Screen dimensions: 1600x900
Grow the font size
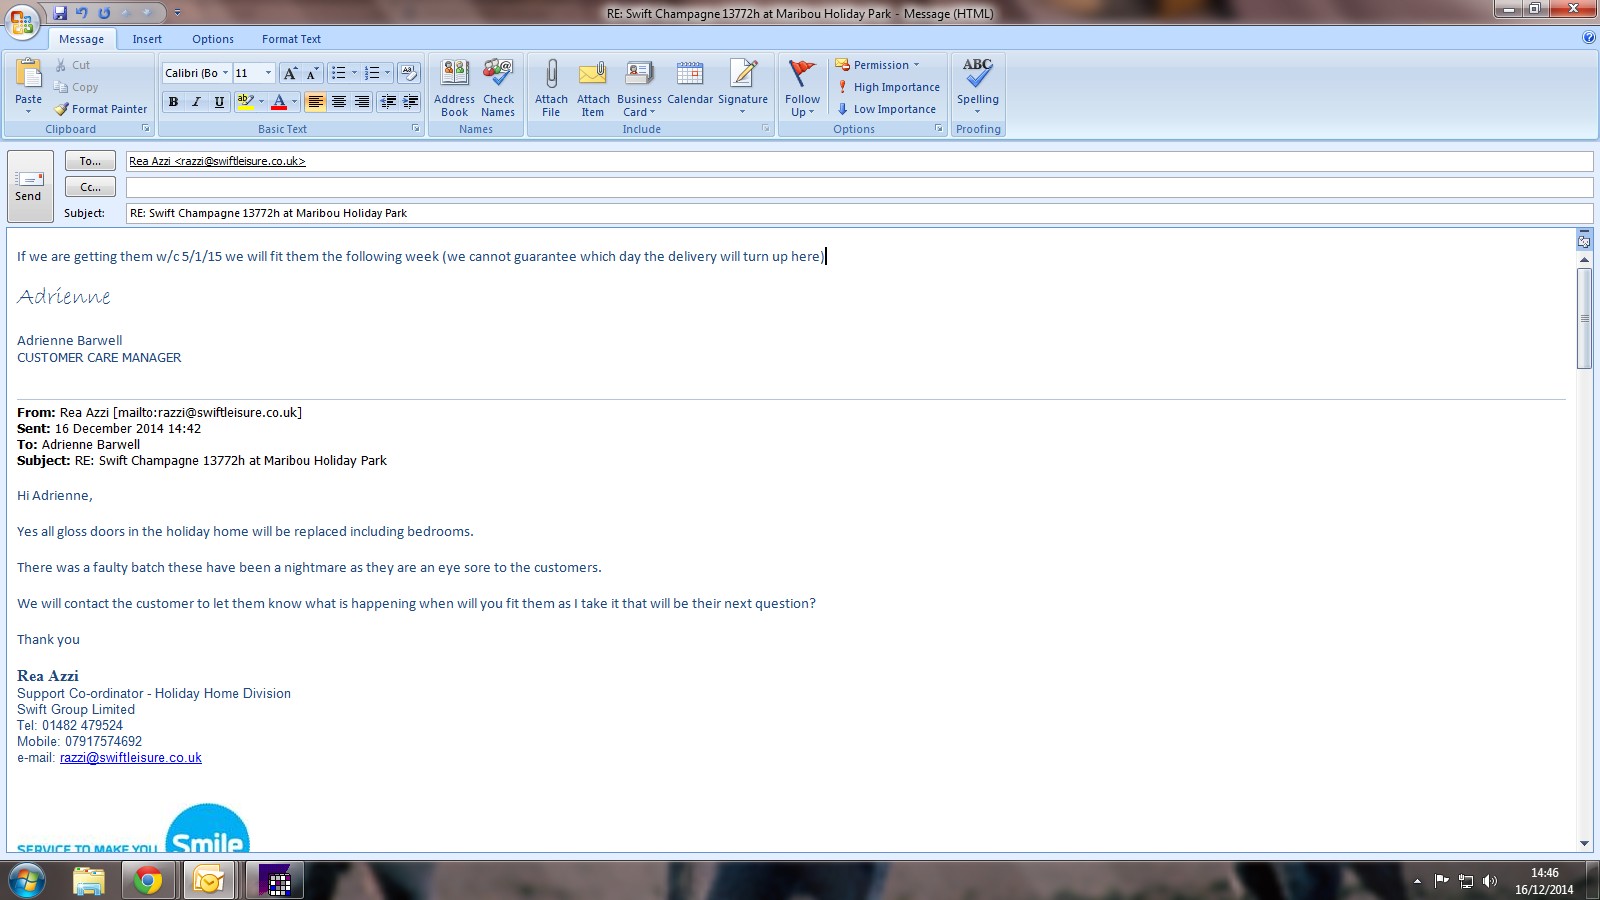pyautogui.click(x=290, y=73)
